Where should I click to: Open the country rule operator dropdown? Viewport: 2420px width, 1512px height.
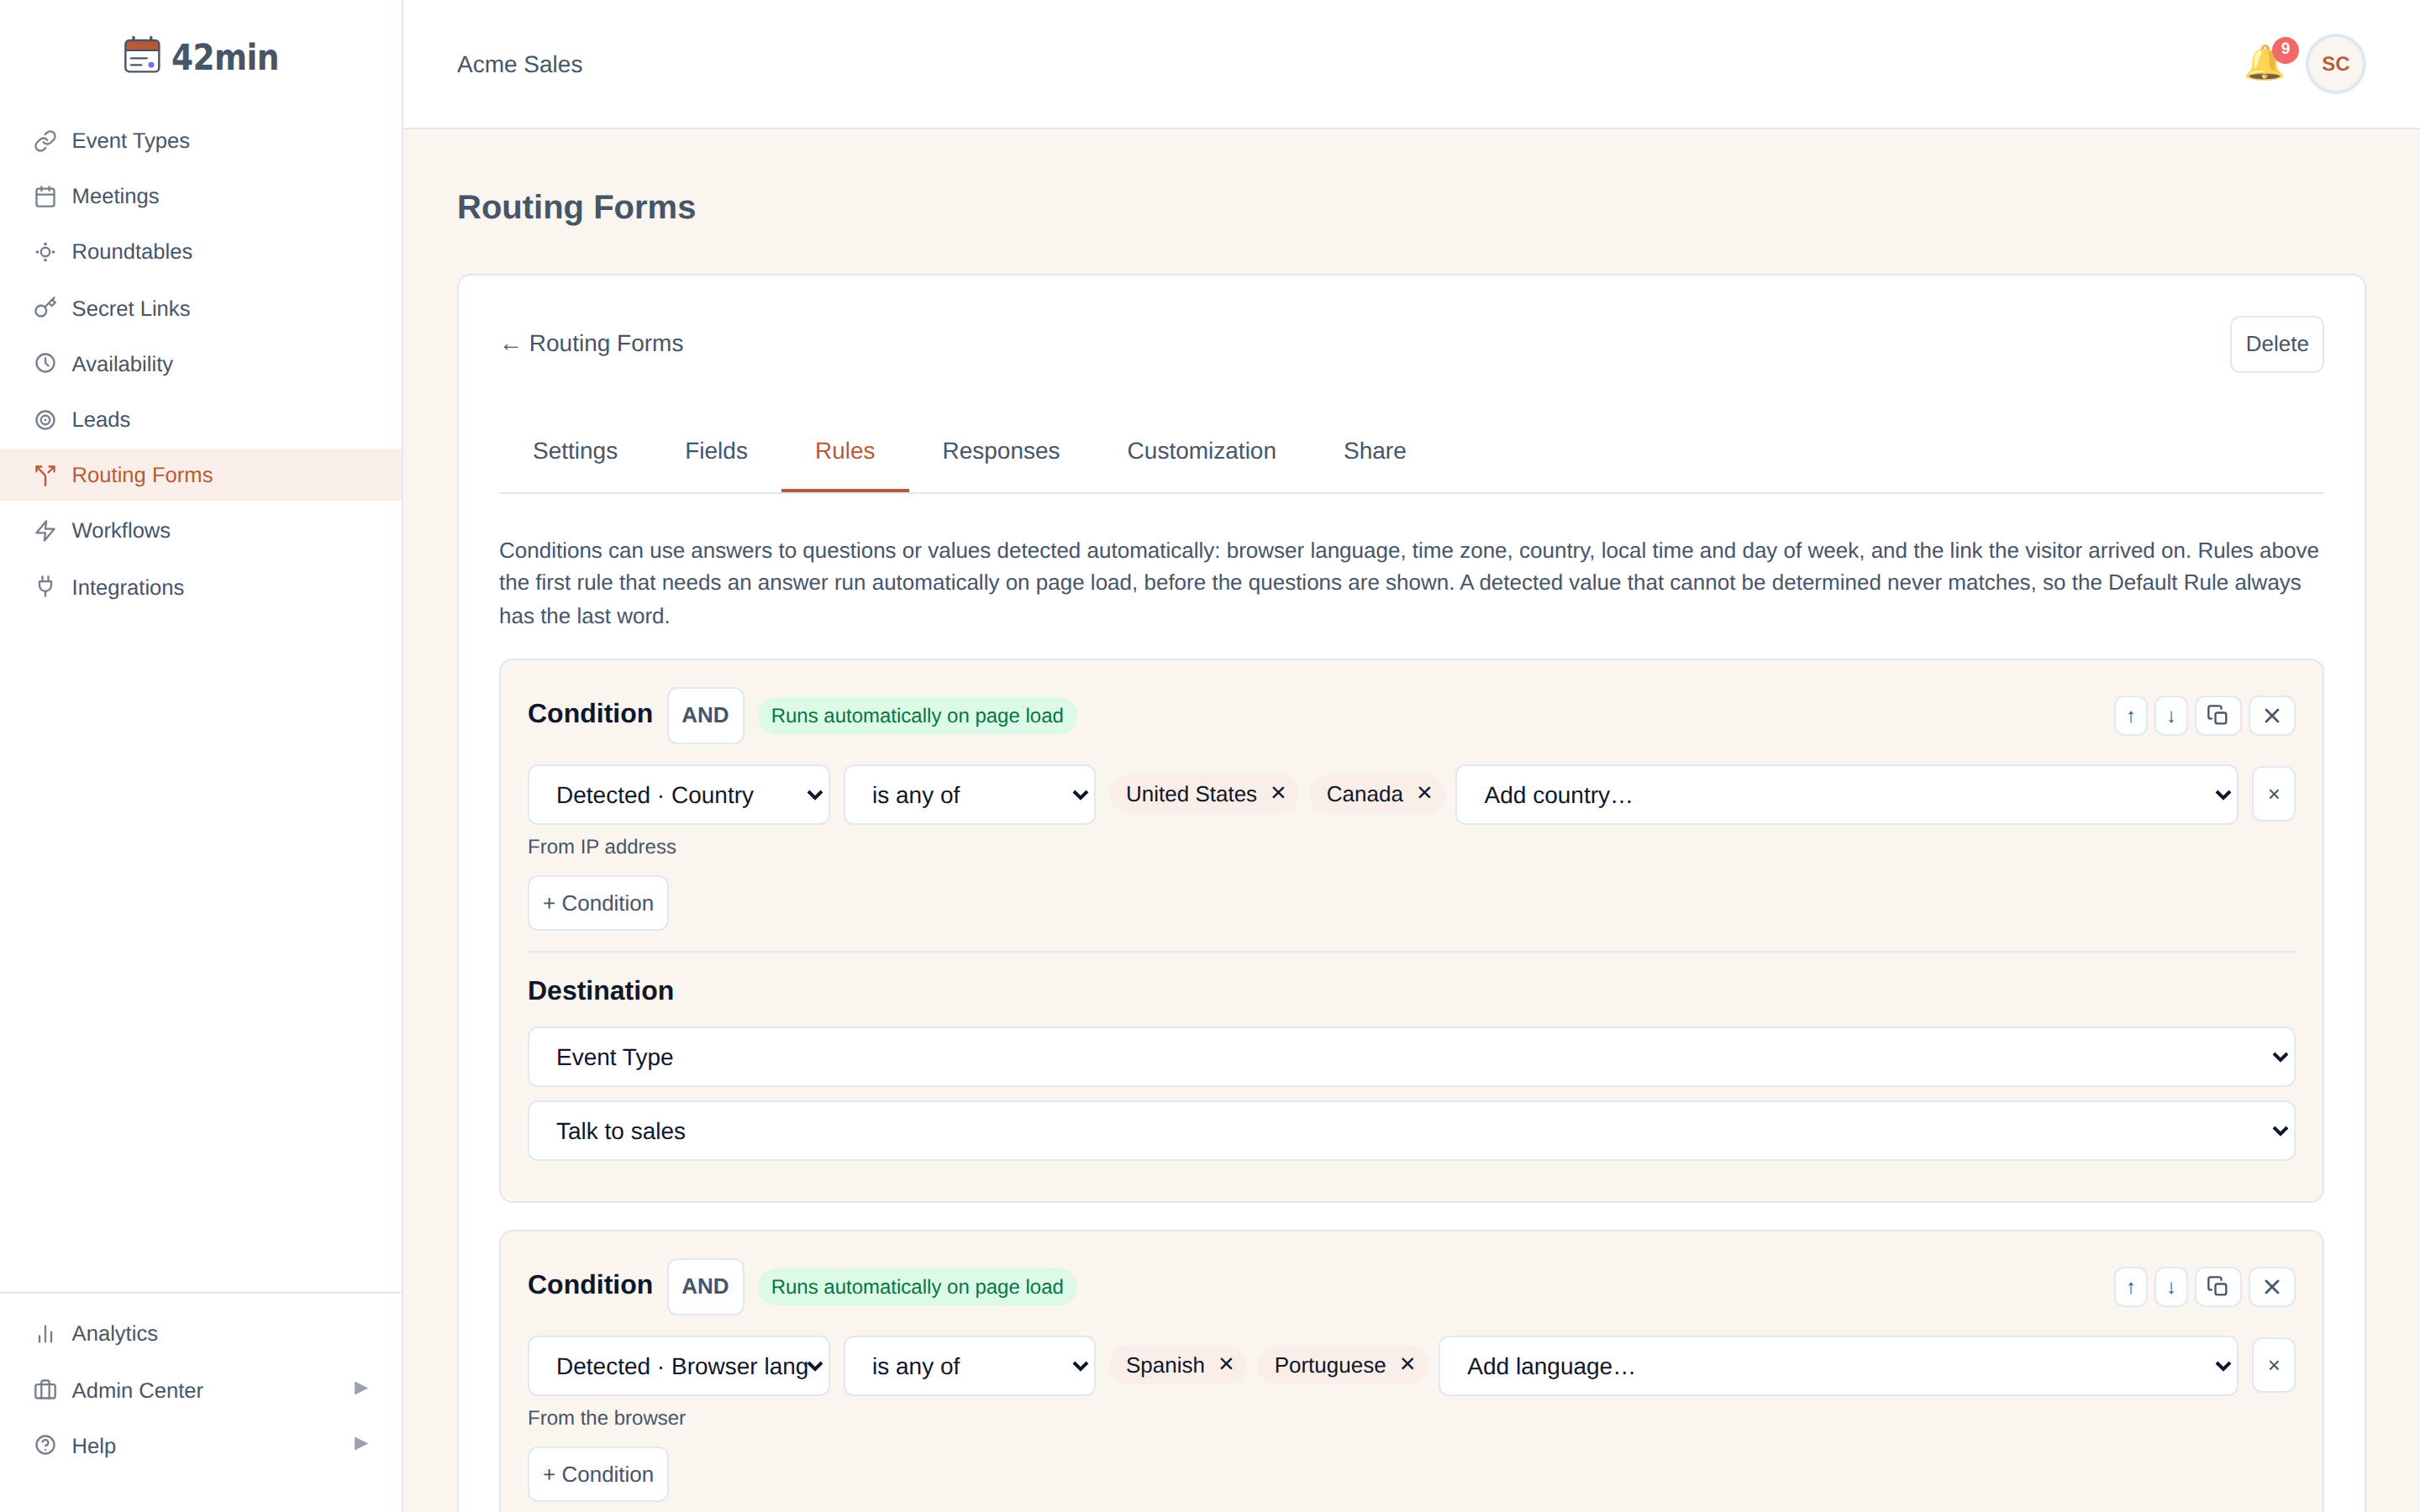click(969, 795)
